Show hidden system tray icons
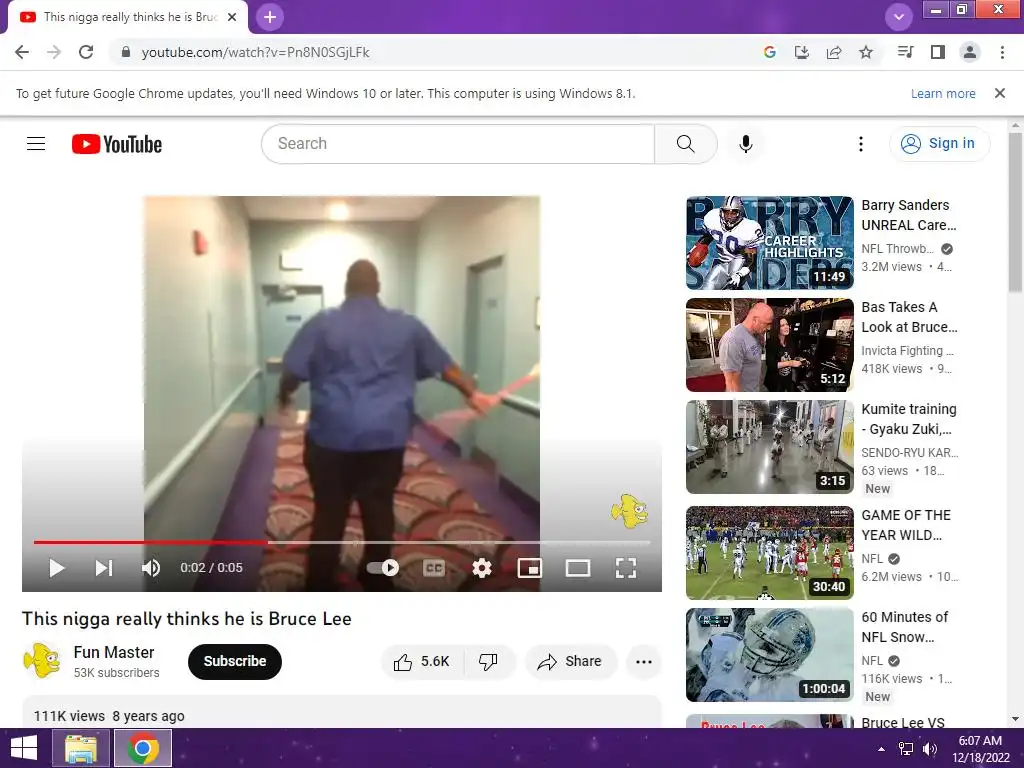Screen dimensions: 1024x768 882,749
